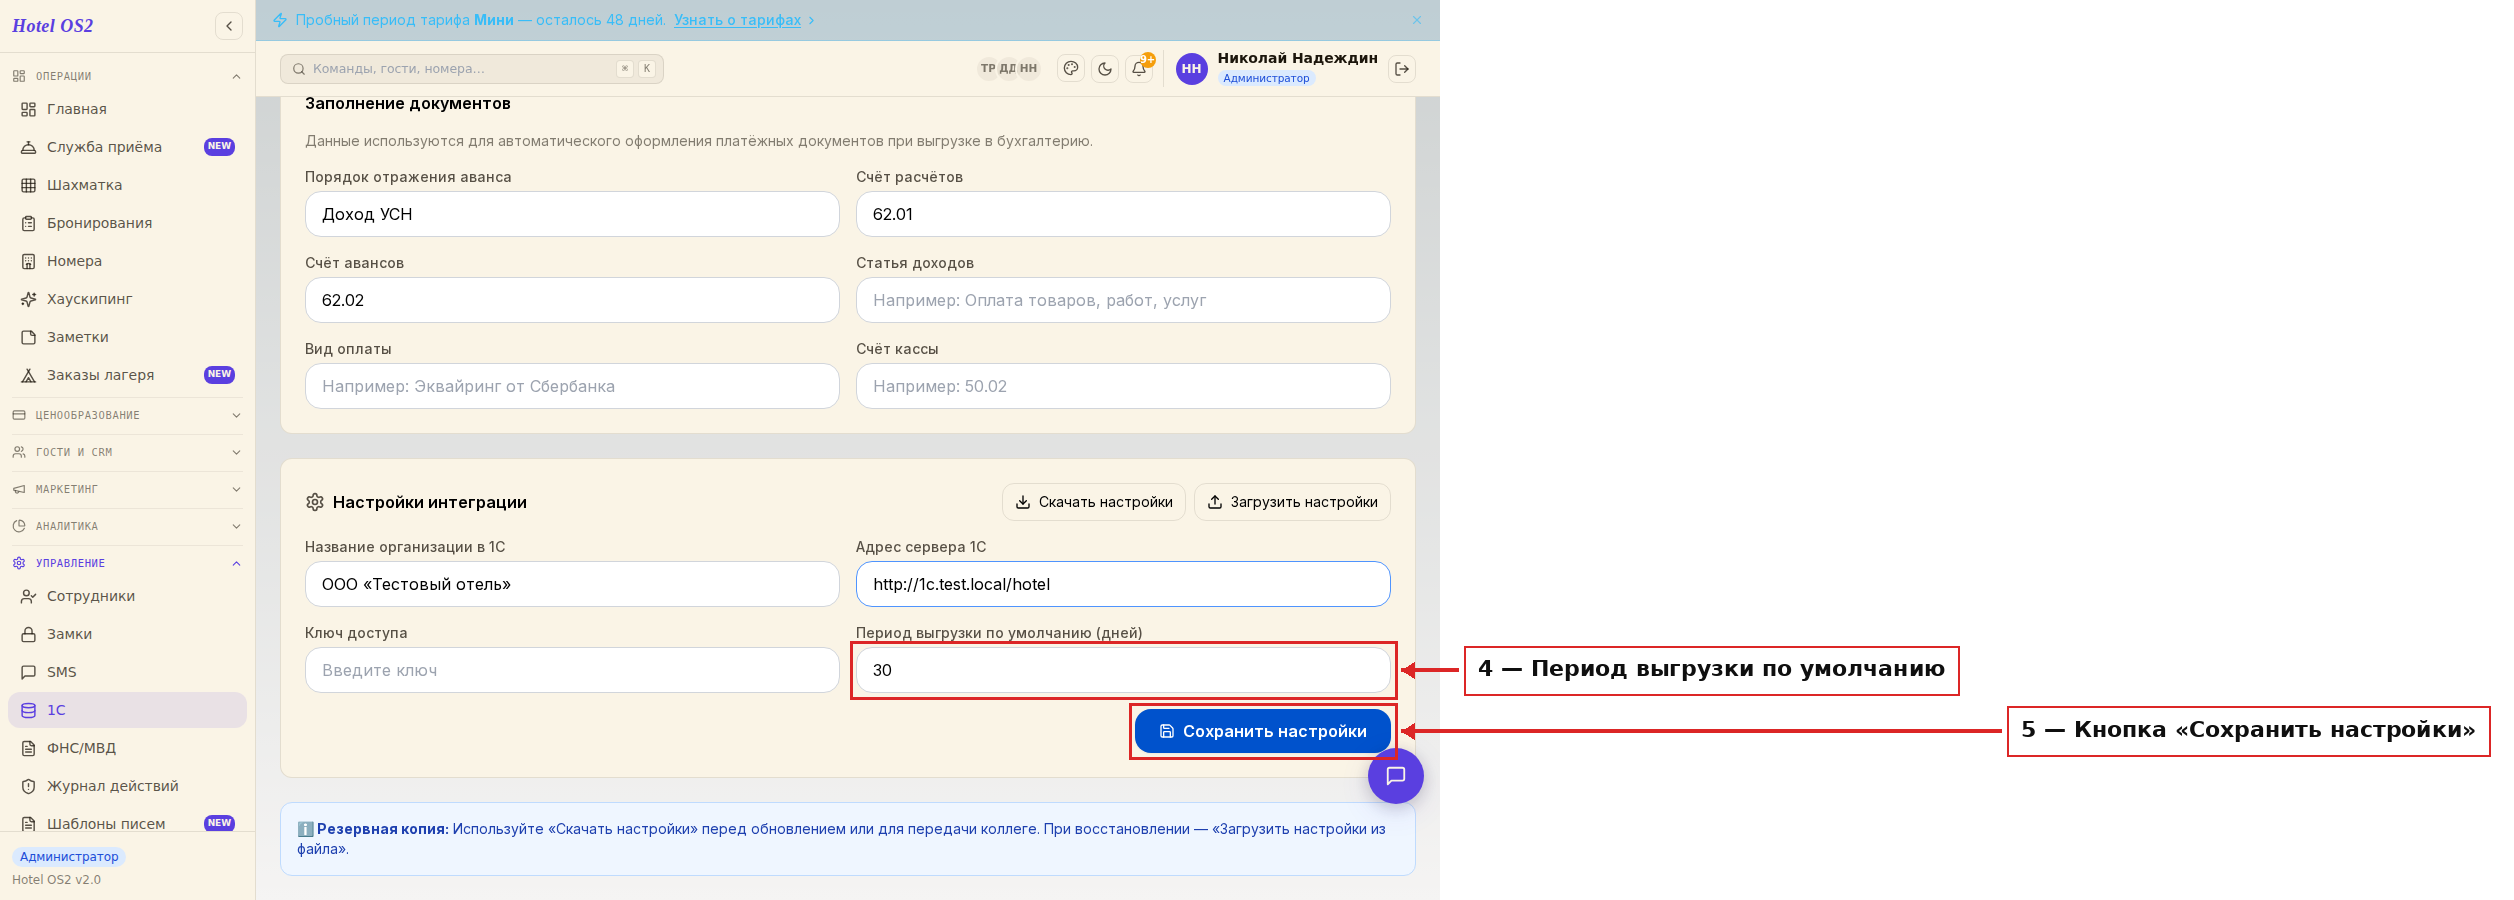The image size is (2514, 900).
Task: Dismiss the trial period banner
Action: click(x=1417, y=20)
